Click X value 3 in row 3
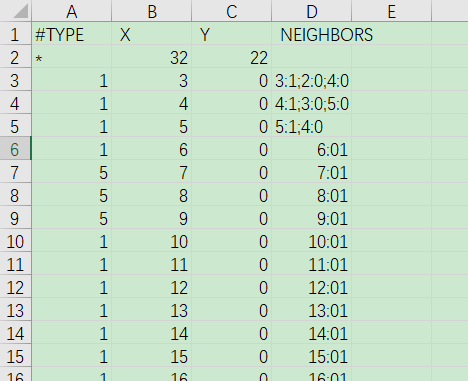Image resolution: width=468 pixels, height=381 pixels. [151, 80]
